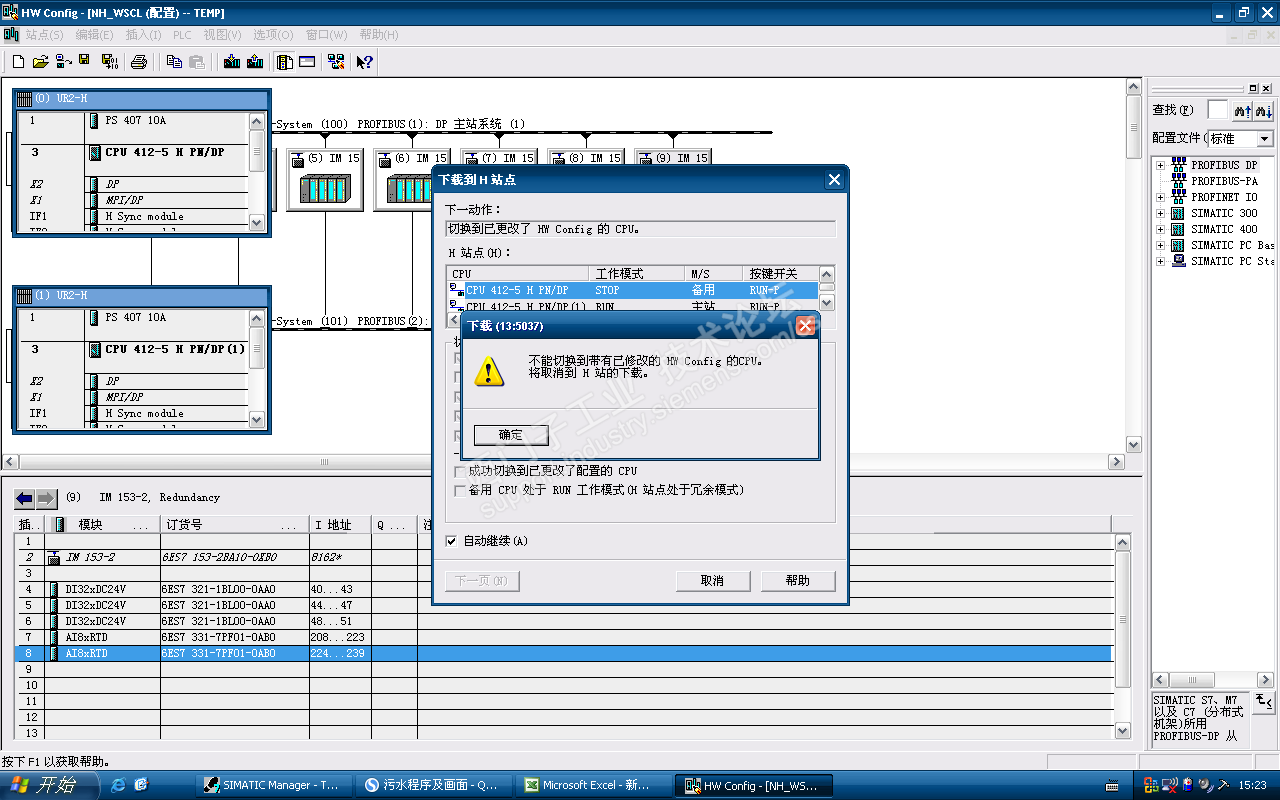Uncheck the 自动继续(A) checkbox
This screenshot has height=800, width=1280.
(x=452, y=541)
